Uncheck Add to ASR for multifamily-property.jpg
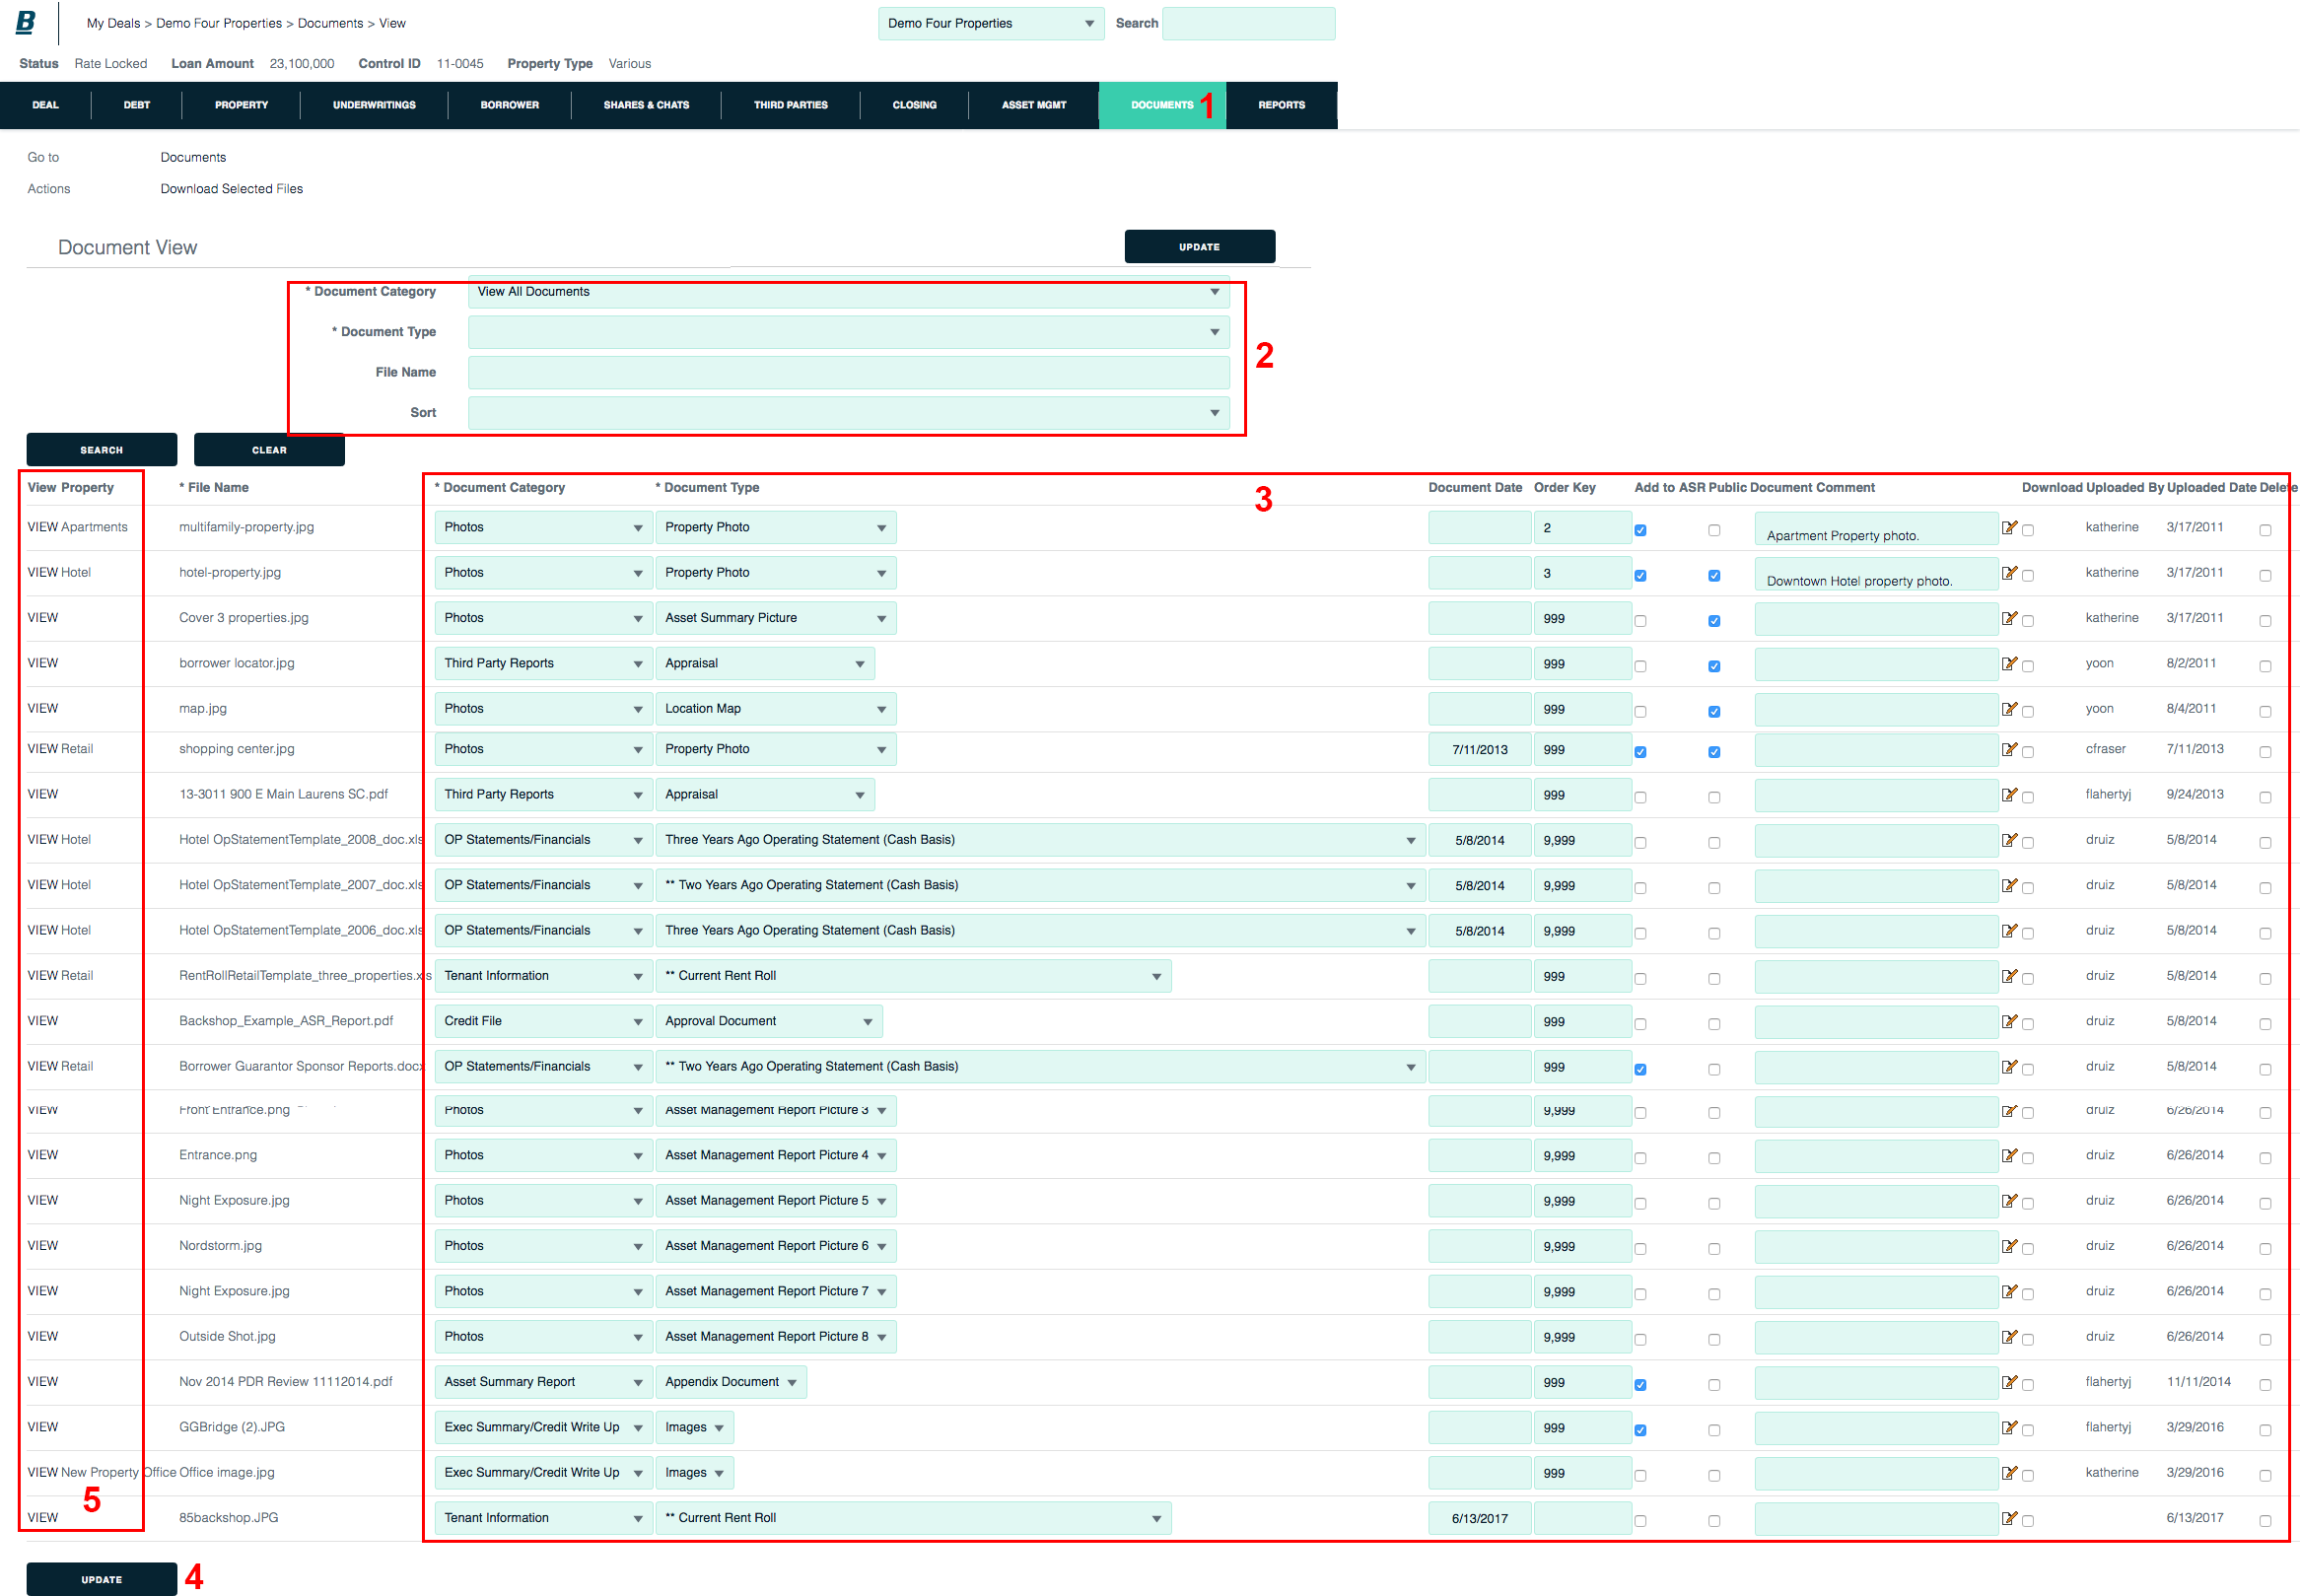Viewport: 2300px width, 1596px height. click(1640, 530)
